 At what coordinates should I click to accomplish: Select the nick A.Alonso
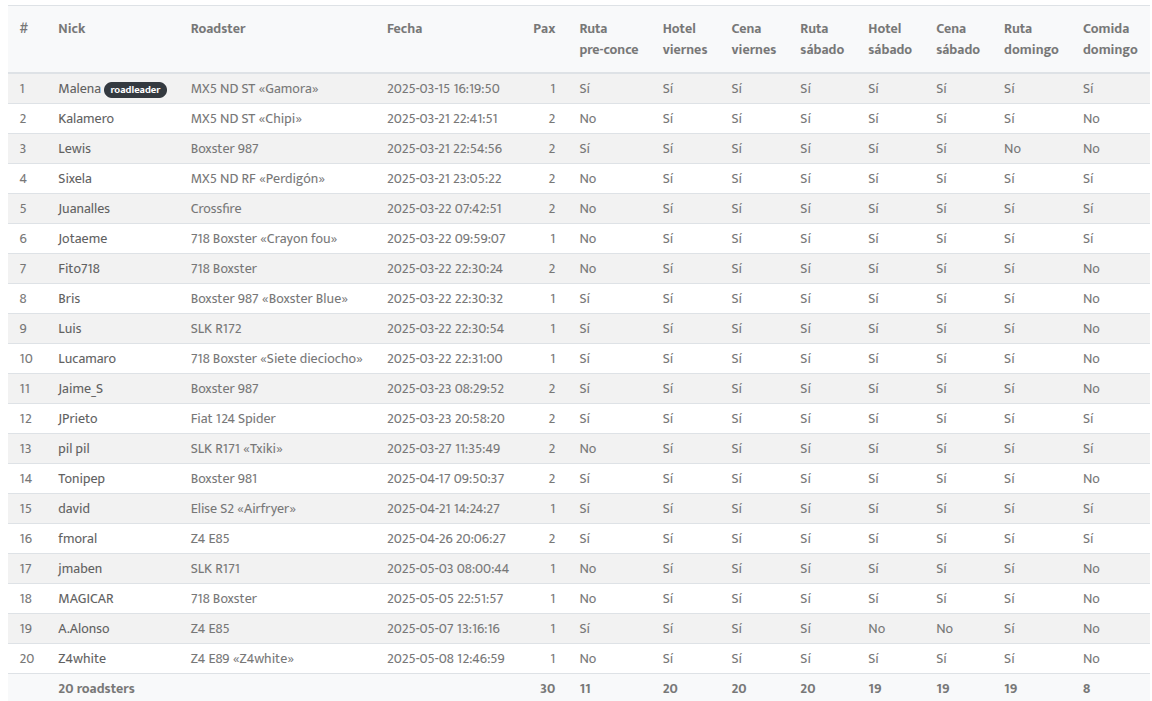point(84,629)
